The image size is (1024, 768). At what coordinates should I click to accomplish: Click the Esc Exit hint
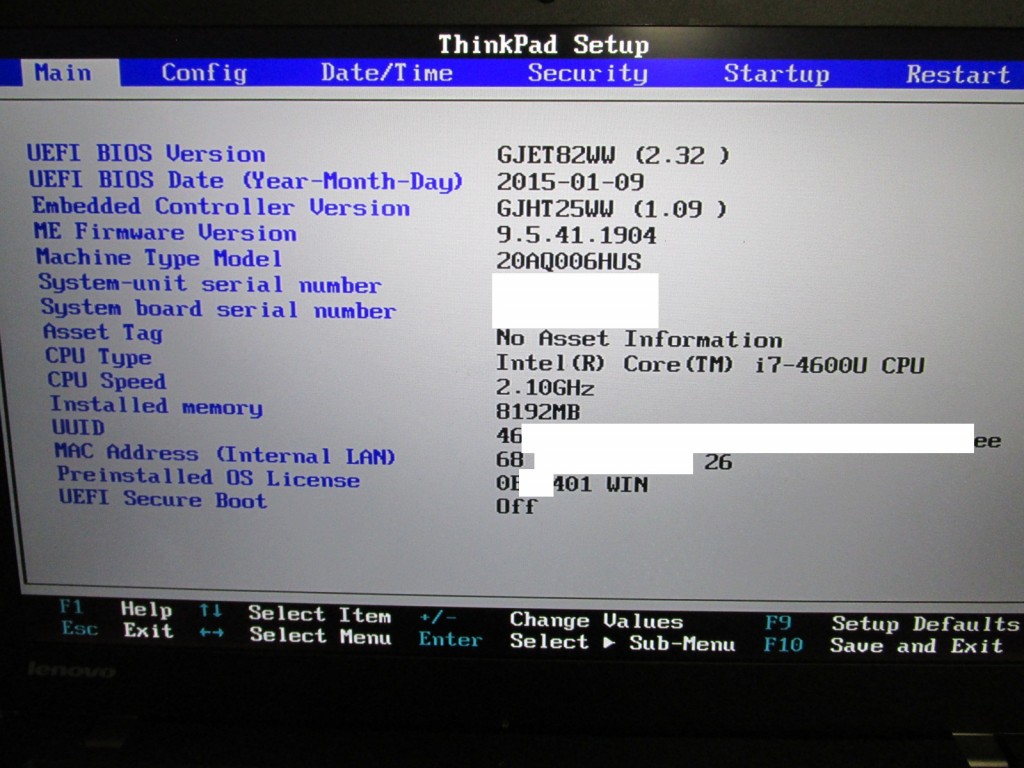point(118,630)
